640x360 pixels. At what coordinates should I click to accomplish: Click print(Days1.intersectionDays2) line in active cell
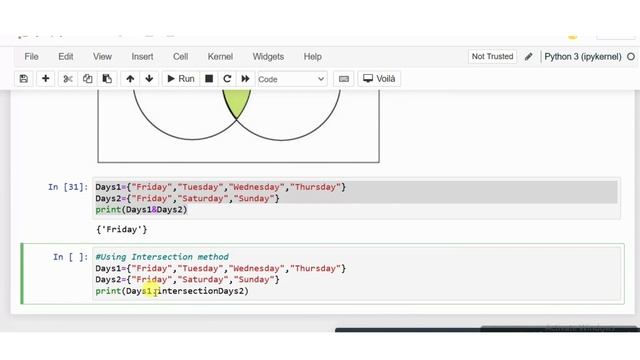pos(172,291)
